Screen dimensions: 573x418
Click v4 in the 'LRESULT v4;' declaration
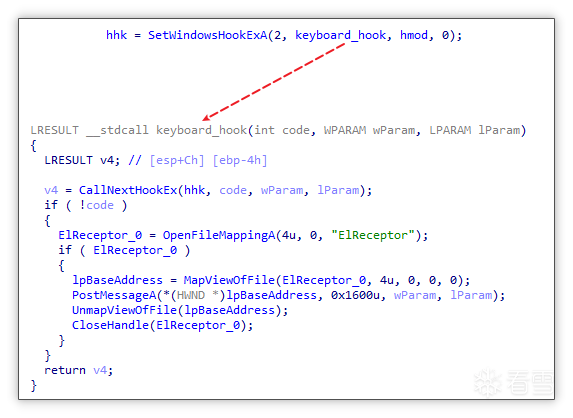pyautogui.click(x=107, y=160)
